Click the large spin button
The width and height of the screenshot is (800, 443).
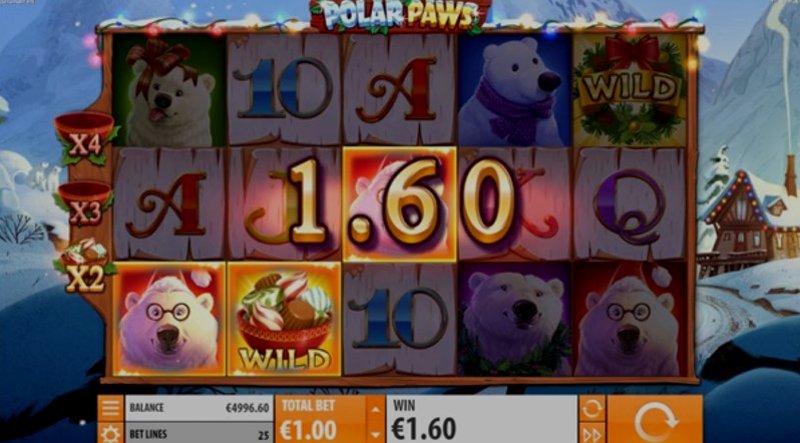(655, 419)
